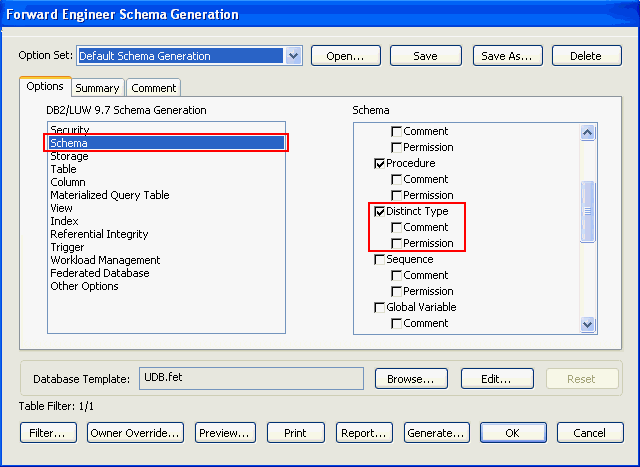This screenshot has width=640, height=467.
Task: Select Referential Integrity in category list
Action: pos(99,234)
